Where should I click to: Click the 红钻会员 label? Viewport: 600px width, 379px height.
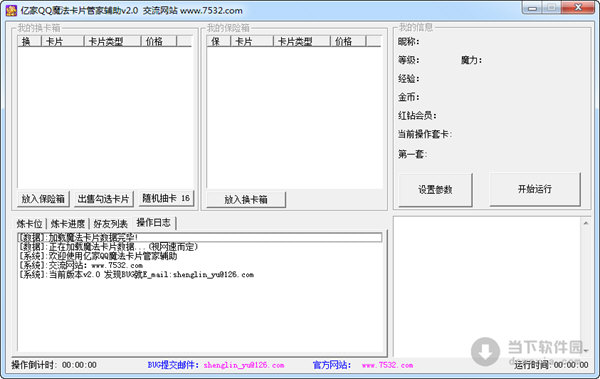pos(417,116)
